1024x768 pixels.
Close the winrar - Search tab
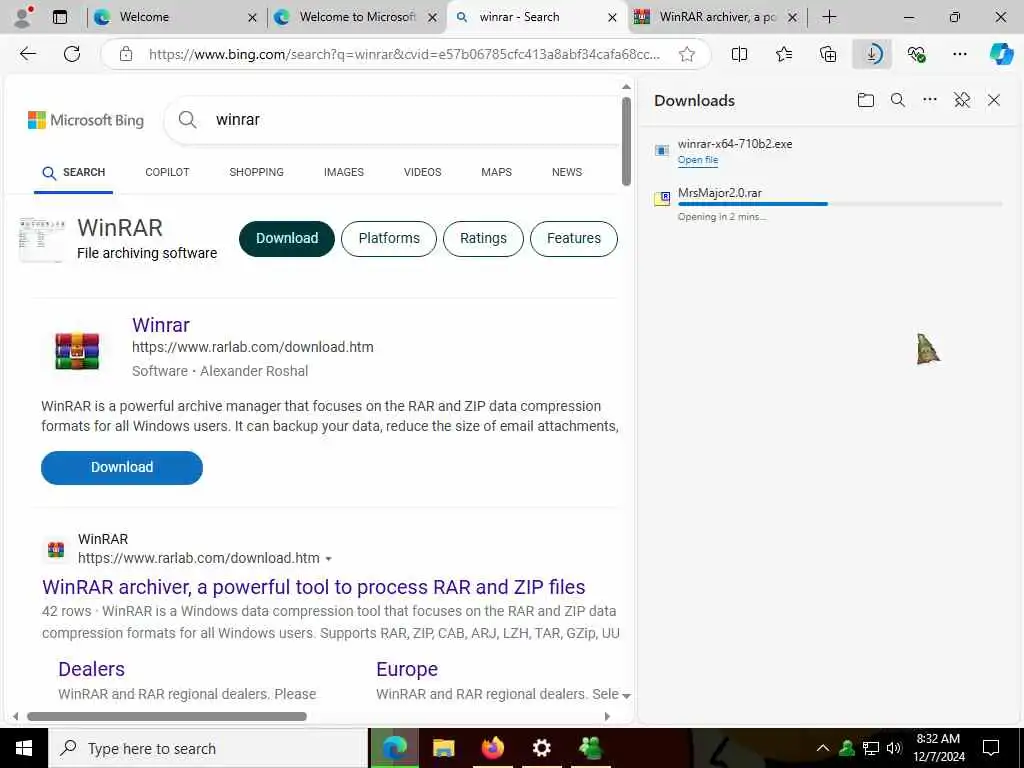coord(613,18)
